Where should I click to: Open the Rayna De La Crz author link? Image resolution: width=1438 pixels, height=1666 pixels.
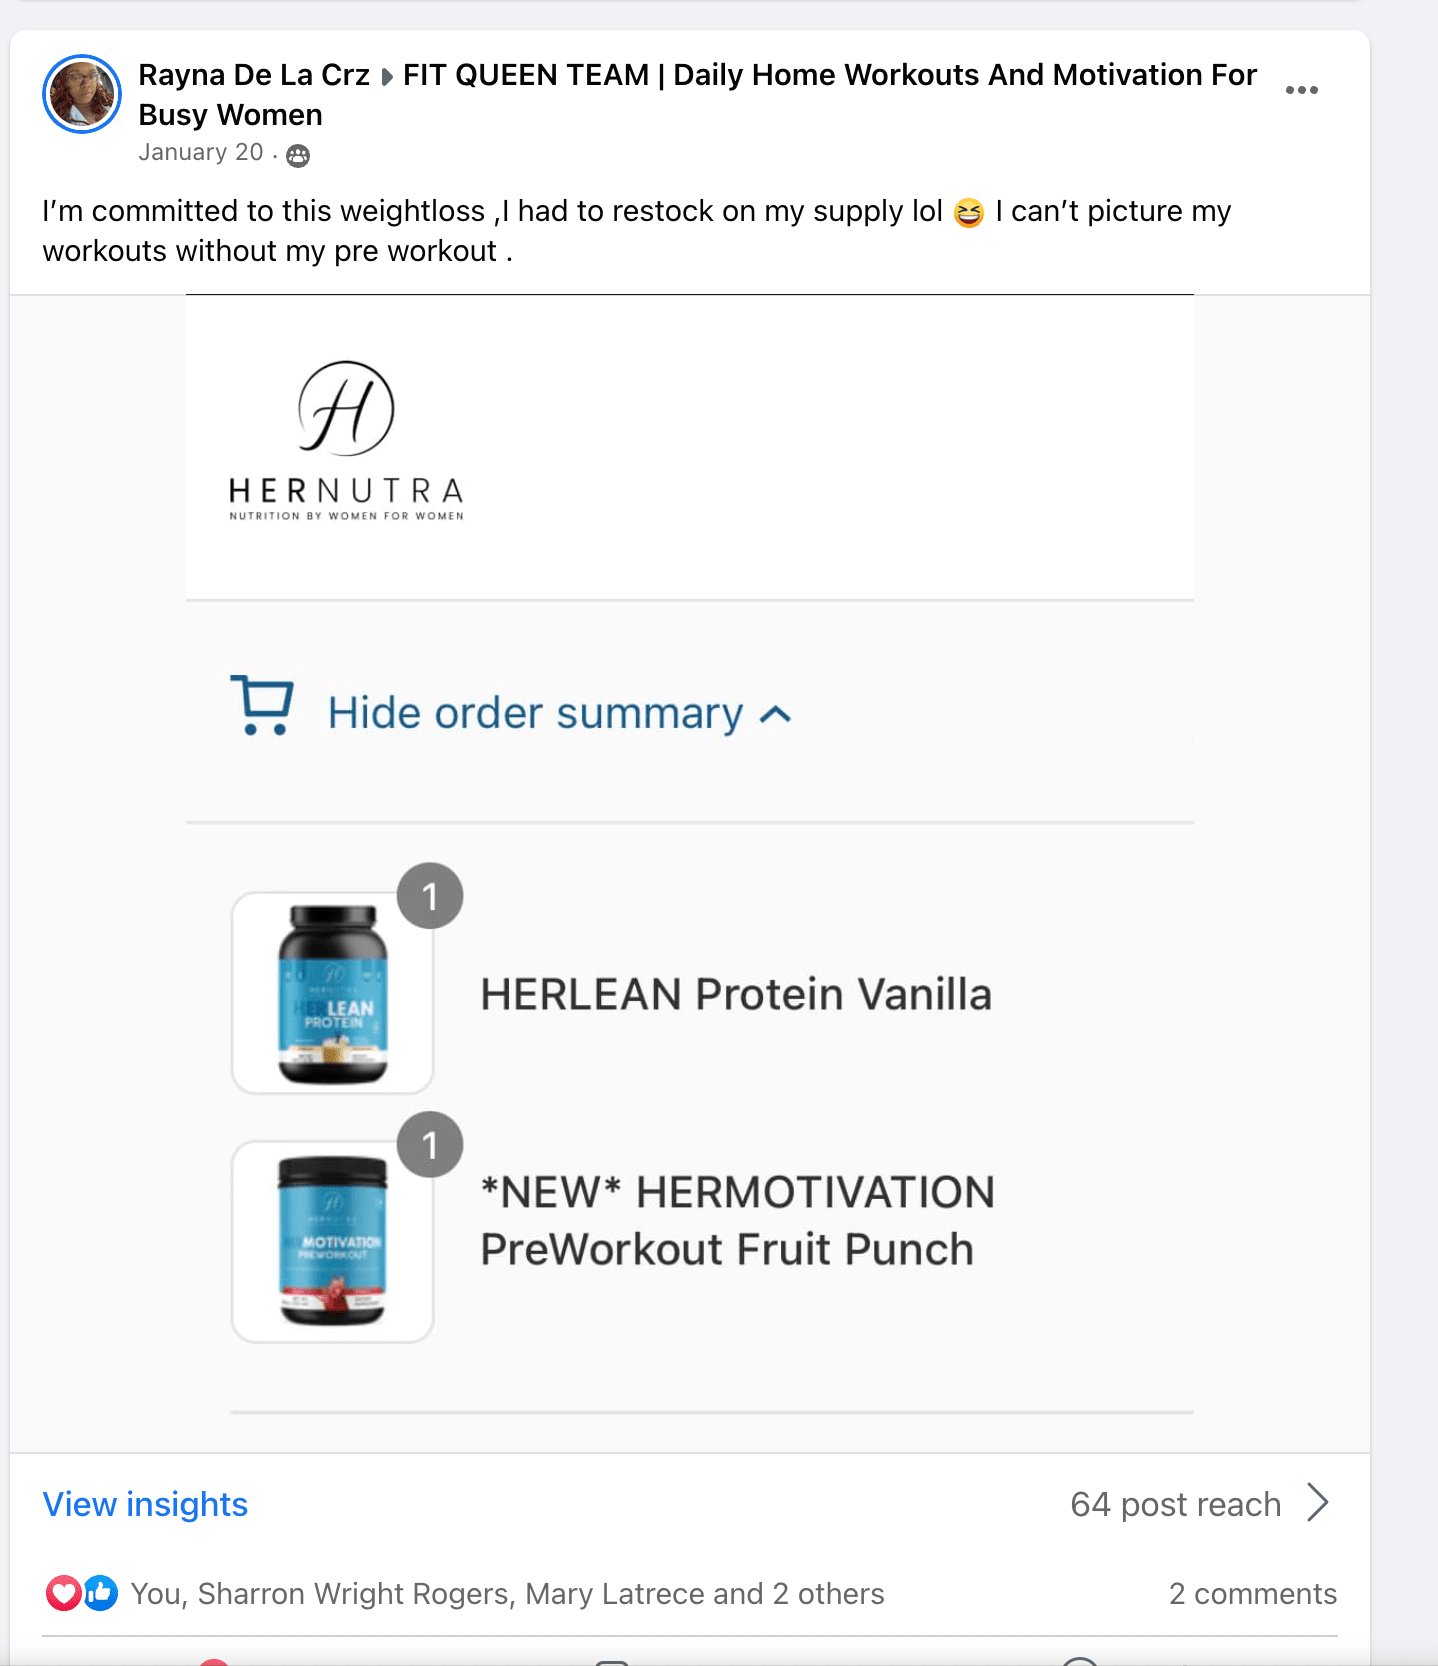[254, 75]
